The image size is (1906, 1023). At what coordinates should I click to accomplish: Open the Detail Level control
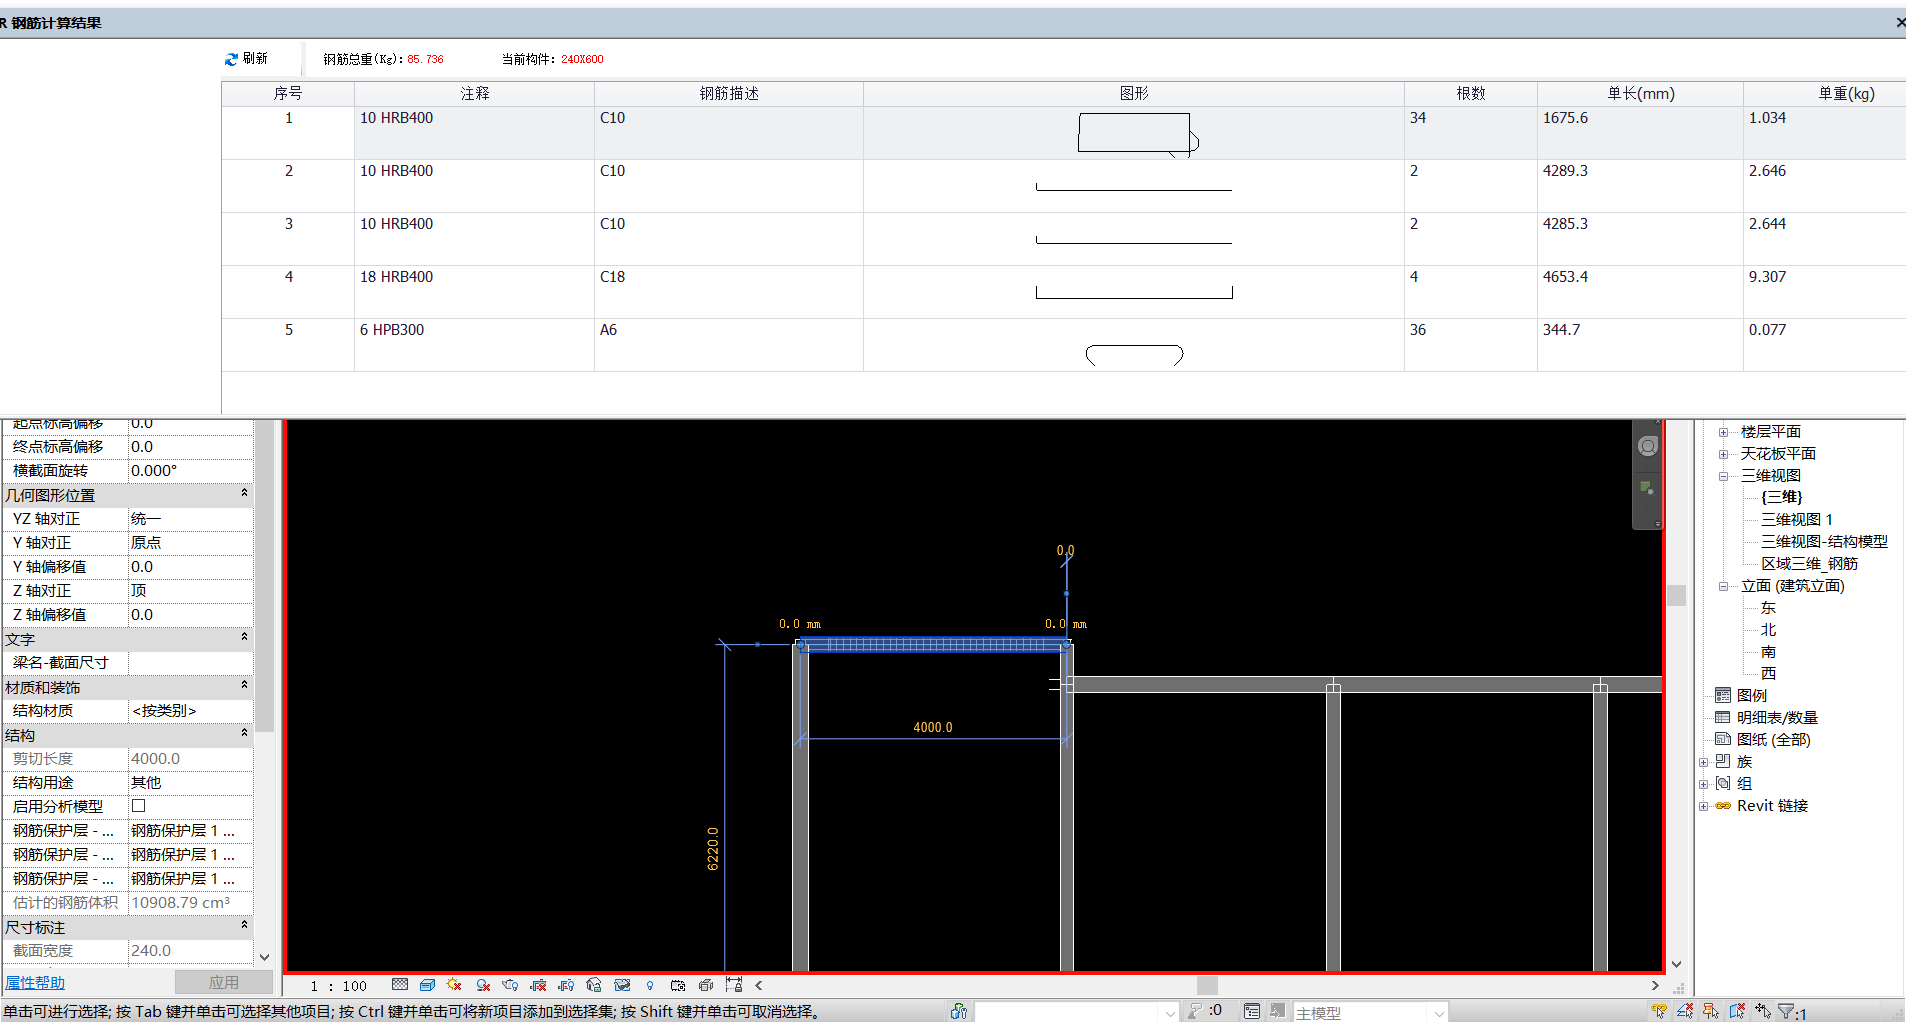tap(400, 985)
